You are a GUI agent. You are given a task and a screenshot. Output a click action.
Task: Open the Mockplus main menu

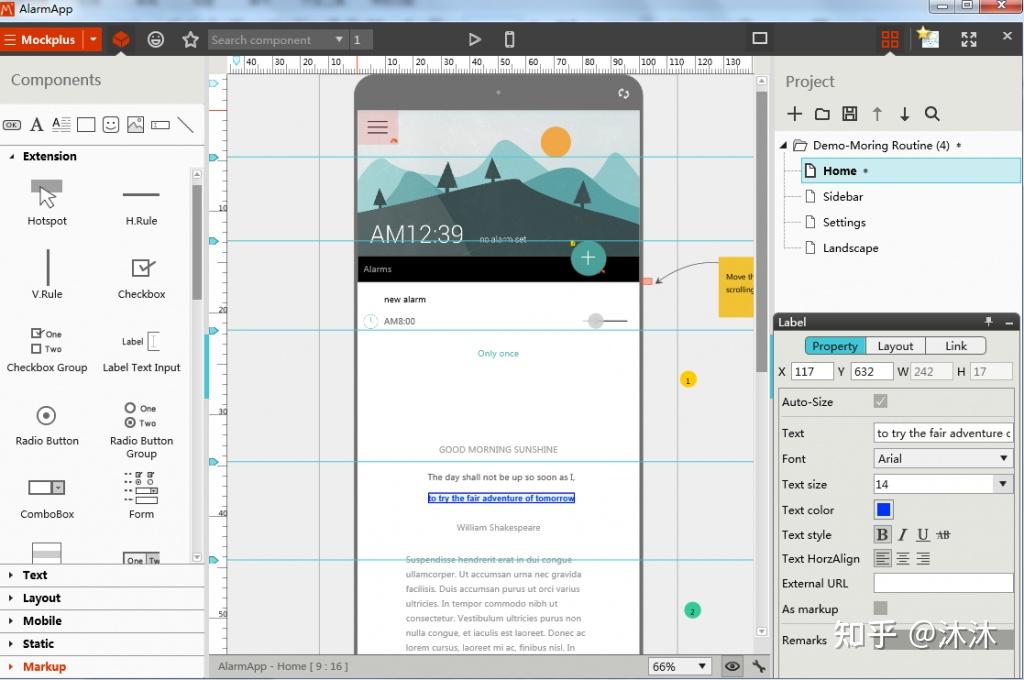coord(41,40)
